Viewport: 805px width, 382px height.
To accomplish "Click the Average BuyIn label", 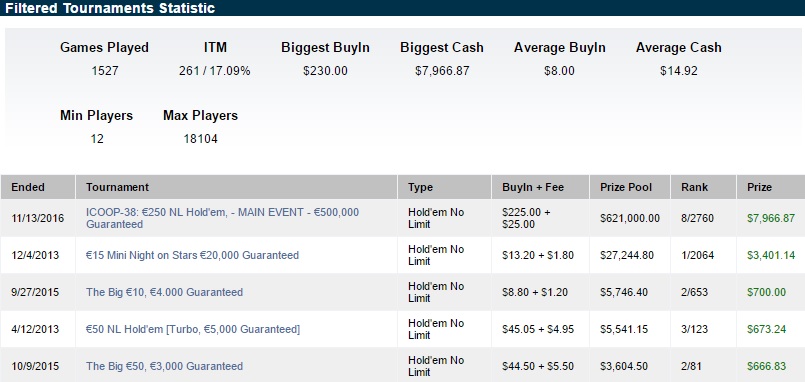I will 560,48.
